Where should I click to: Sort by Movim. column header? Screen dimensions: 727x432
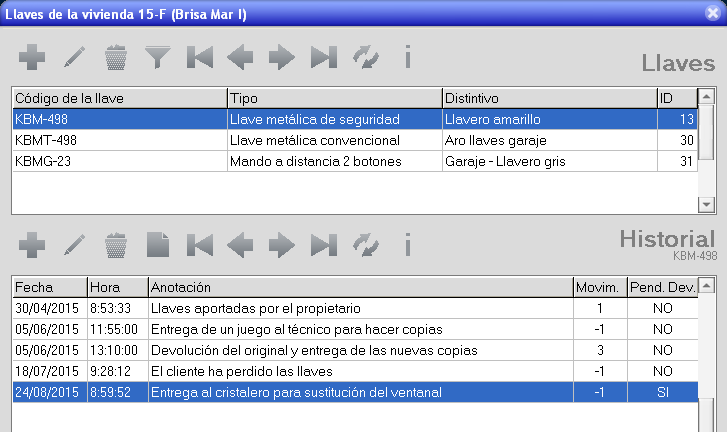[x=600, y=287]
